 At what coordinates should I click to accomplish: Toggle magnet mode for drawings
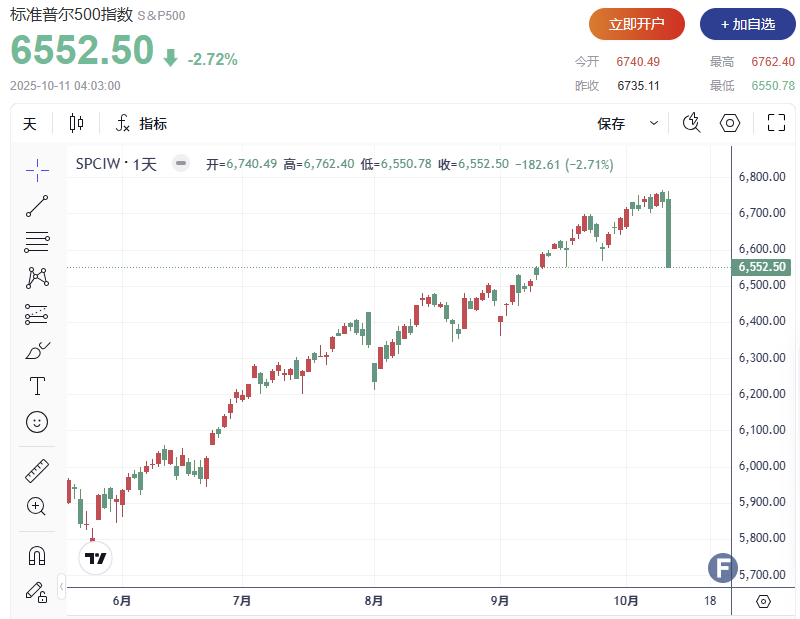(37, 555)
